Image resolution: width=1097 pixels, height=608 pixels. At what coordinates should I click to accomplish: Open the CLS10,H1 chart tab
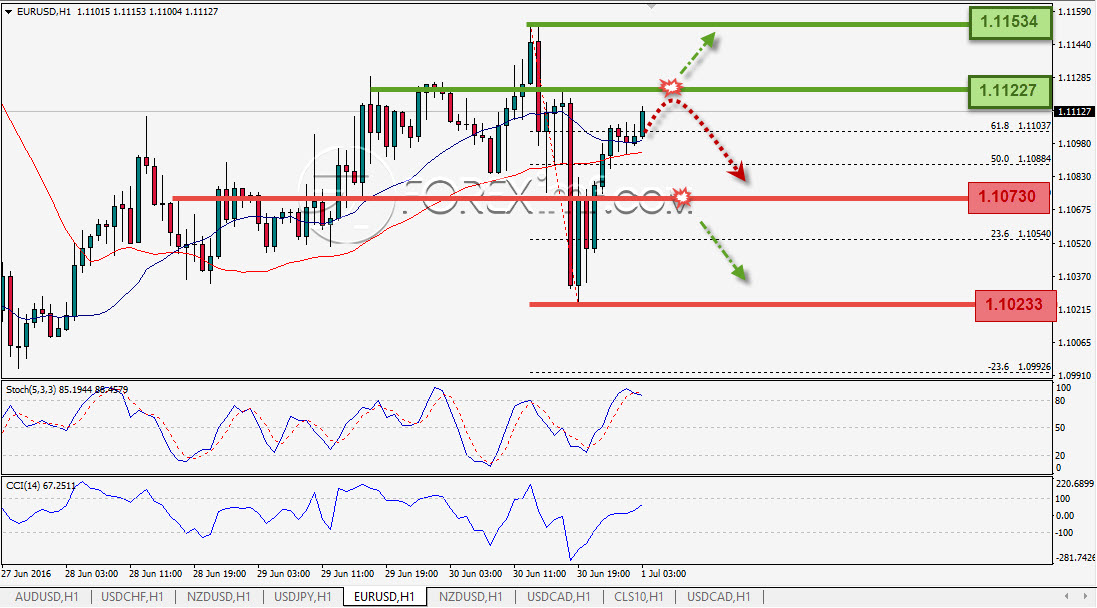point(639,597)
